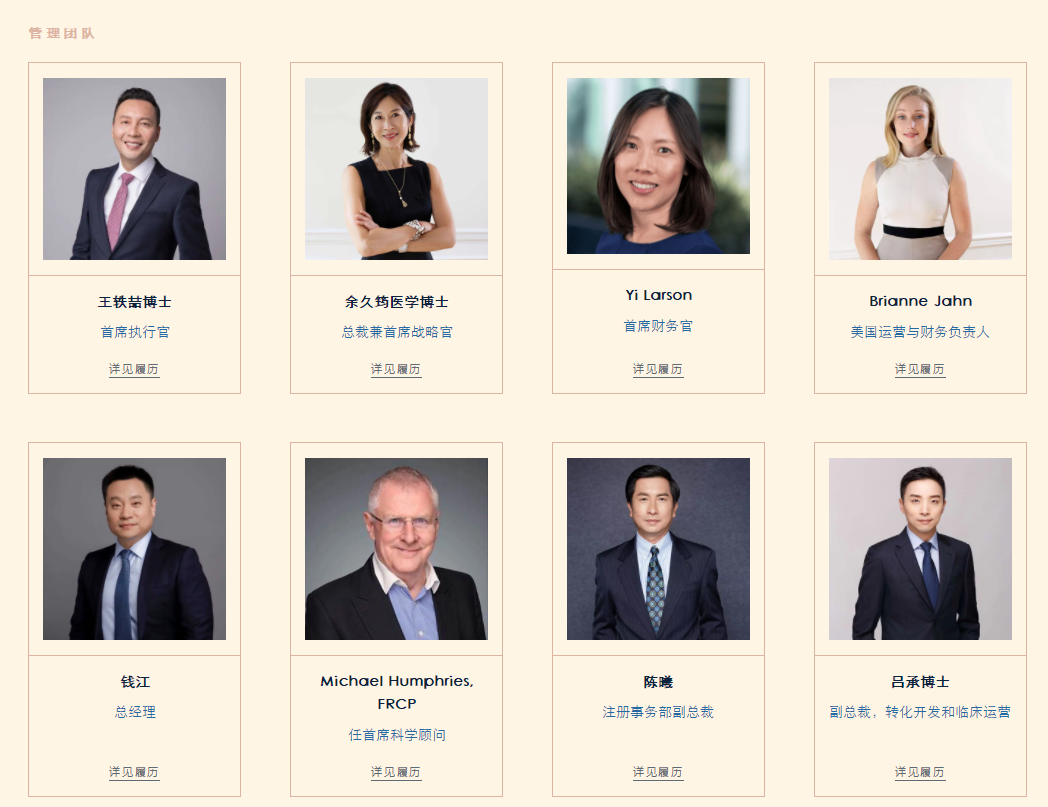Click the portrait photo of 余久筠医学博士
This screenshot has height=807, width=1048.
pyautogui.click(x=396, y=168)
